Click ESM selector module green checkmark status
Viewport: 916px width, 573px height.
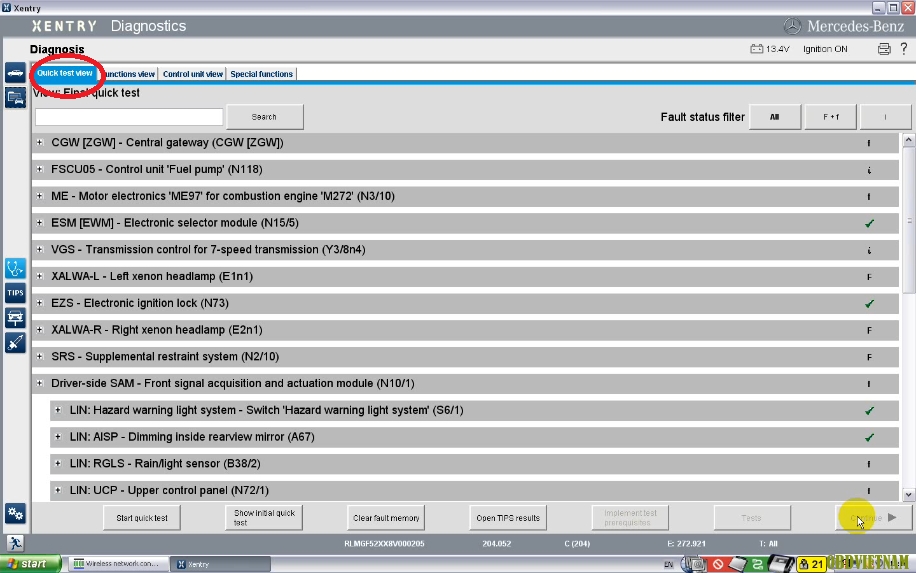pyautogui.click(x=869, y=223)
